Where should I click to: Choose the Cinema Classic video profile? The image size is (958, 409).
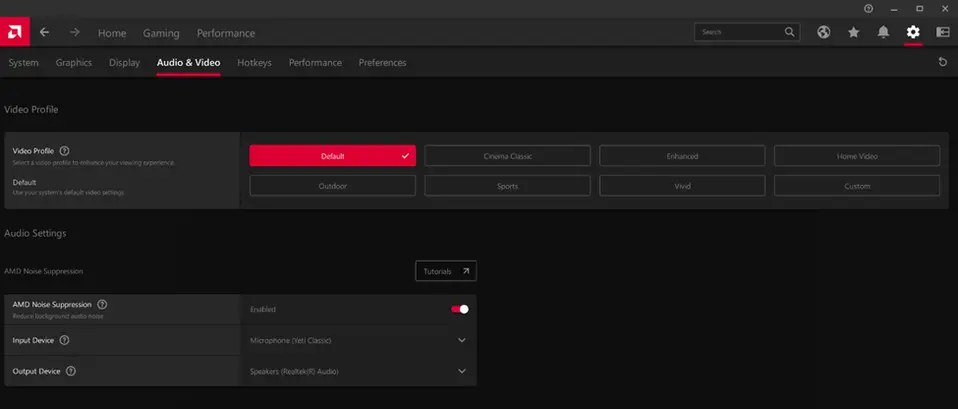pos(507,156)
